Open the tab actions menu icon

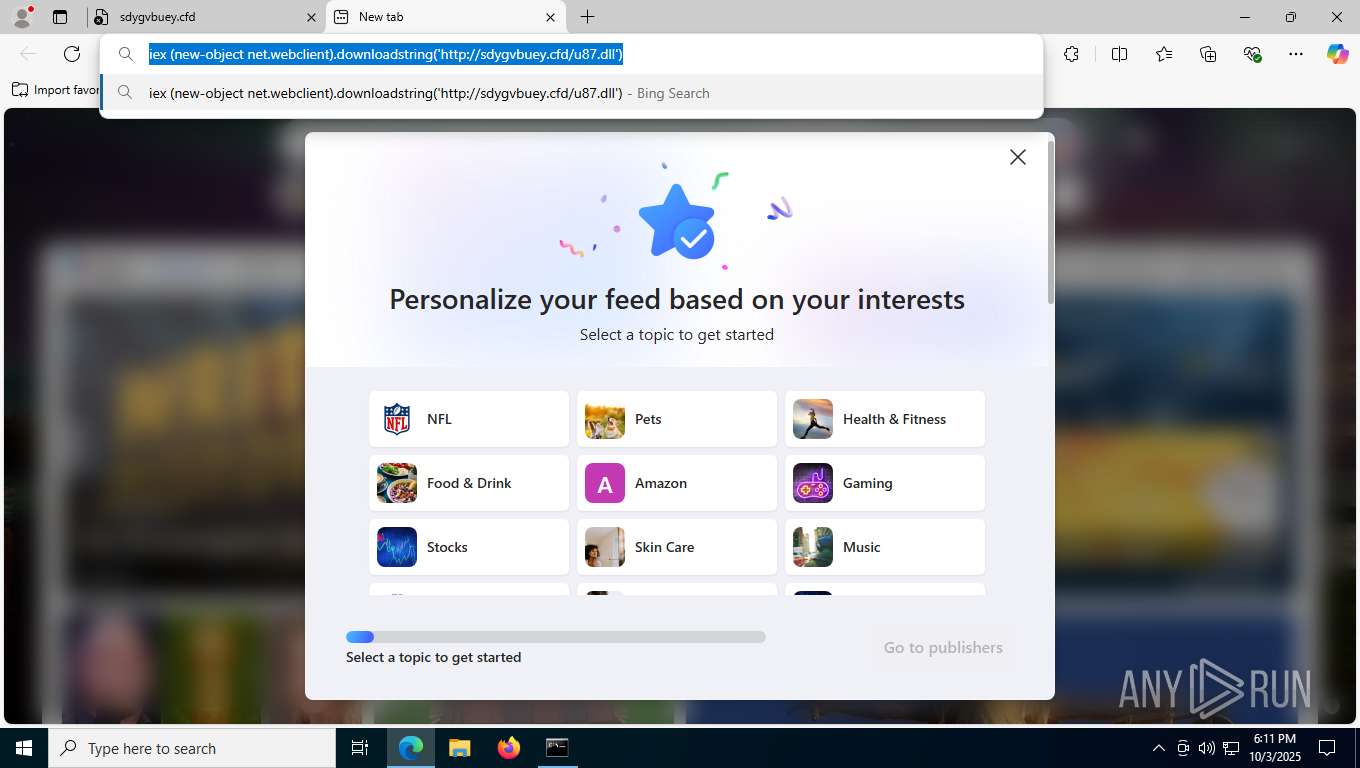coord(60,17)
